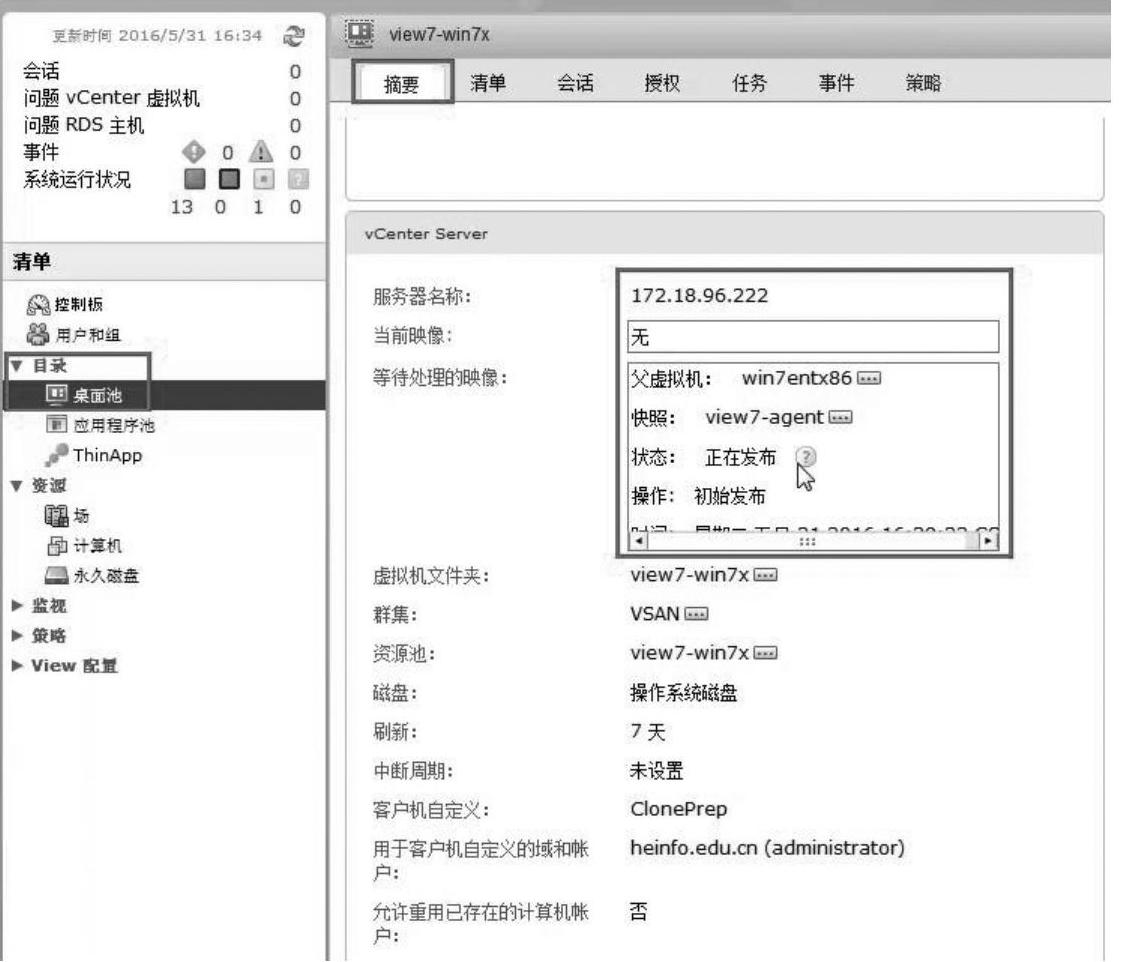Viewport: 1134px width, 962px height.
Task: Click the operating system disk (操作系统磁盘) value
Action: [x=683, y=693]
